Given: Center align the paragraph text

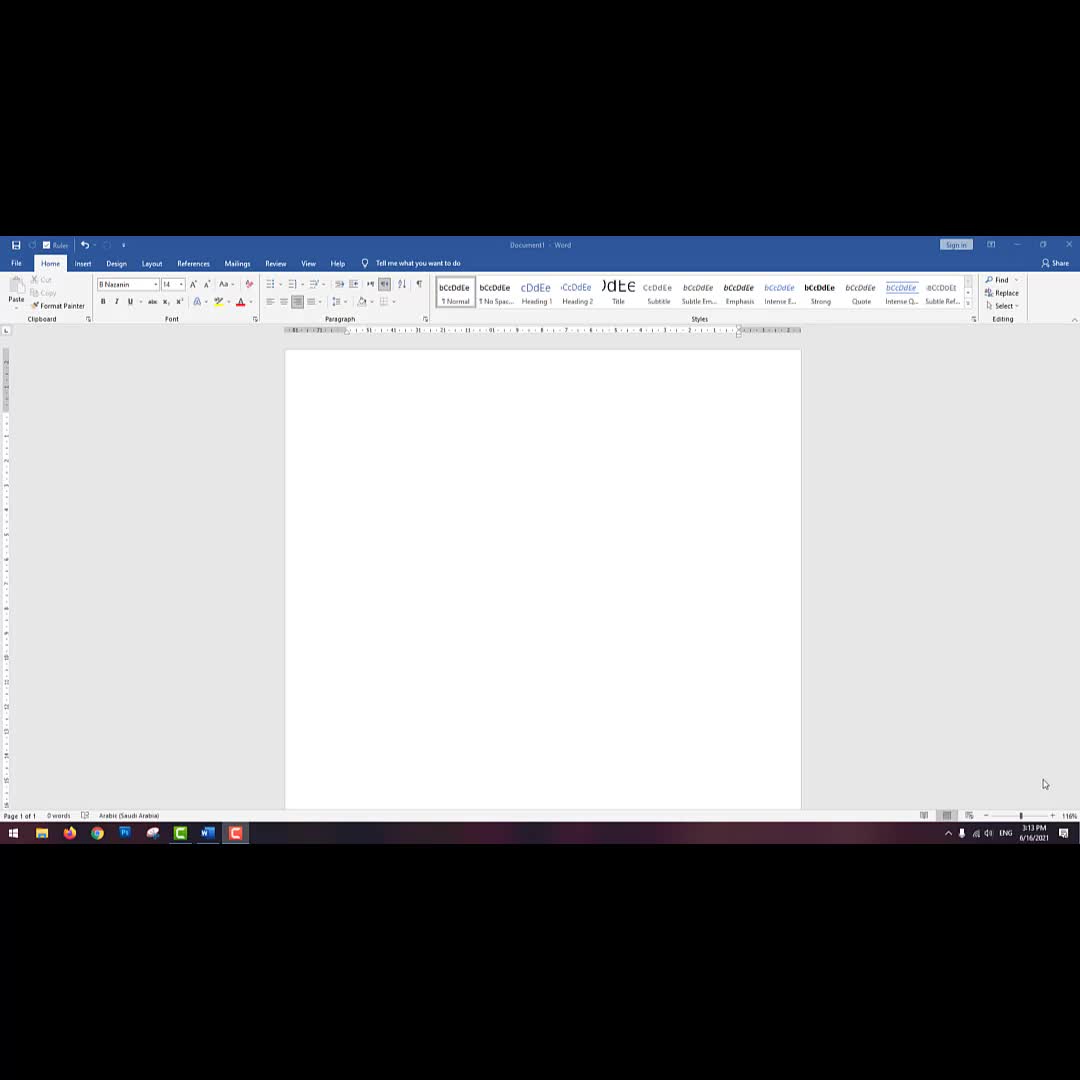Looking at the screenshot, I should pos(284,302).
